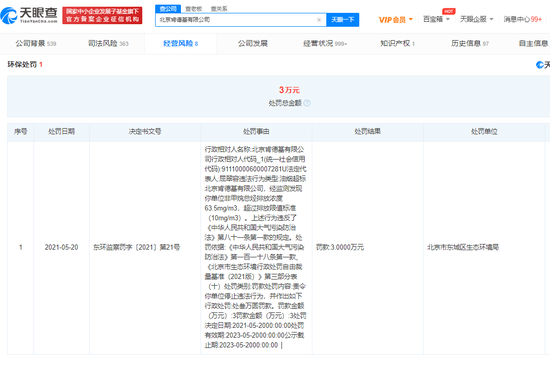550x367 pixels.
Task: Click the penalty reason description text
Action: point(256,247)
